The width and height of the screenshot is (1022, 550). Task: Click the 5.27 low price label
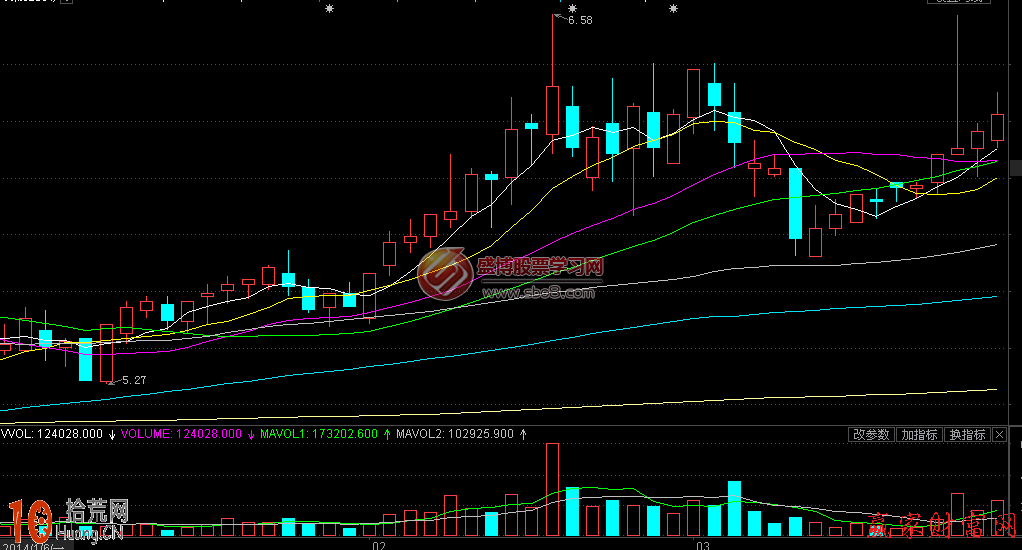(x=134, y=380)
